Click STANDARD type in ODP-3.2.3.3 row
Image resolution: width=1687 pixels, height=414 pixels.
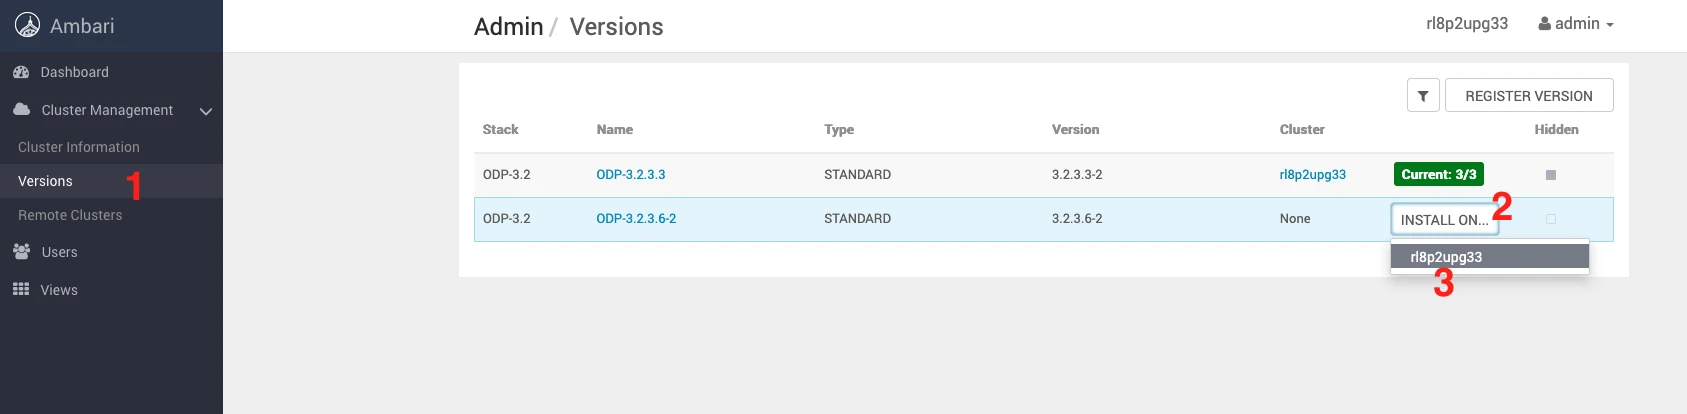[857, 174]
